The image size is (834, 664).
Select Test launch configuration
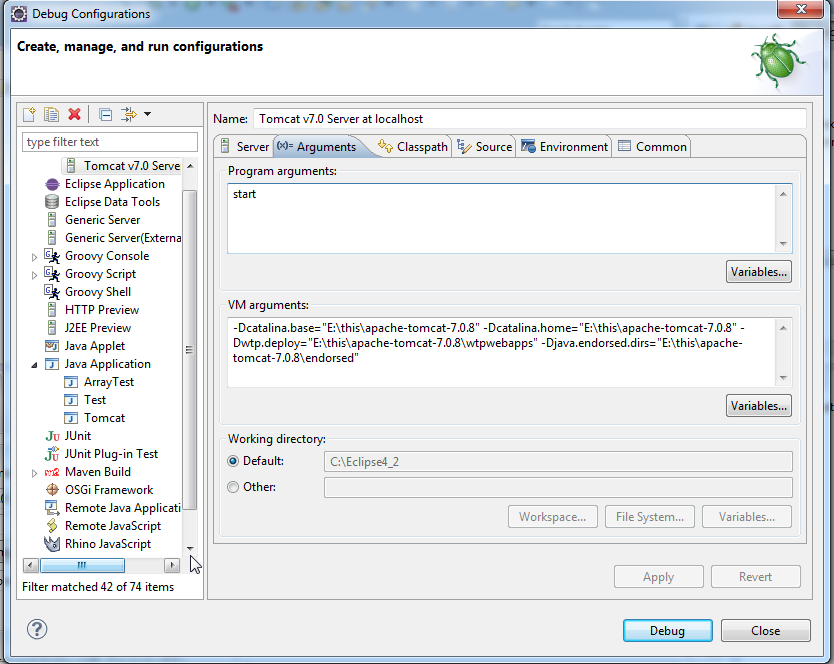tap(85, 400)
